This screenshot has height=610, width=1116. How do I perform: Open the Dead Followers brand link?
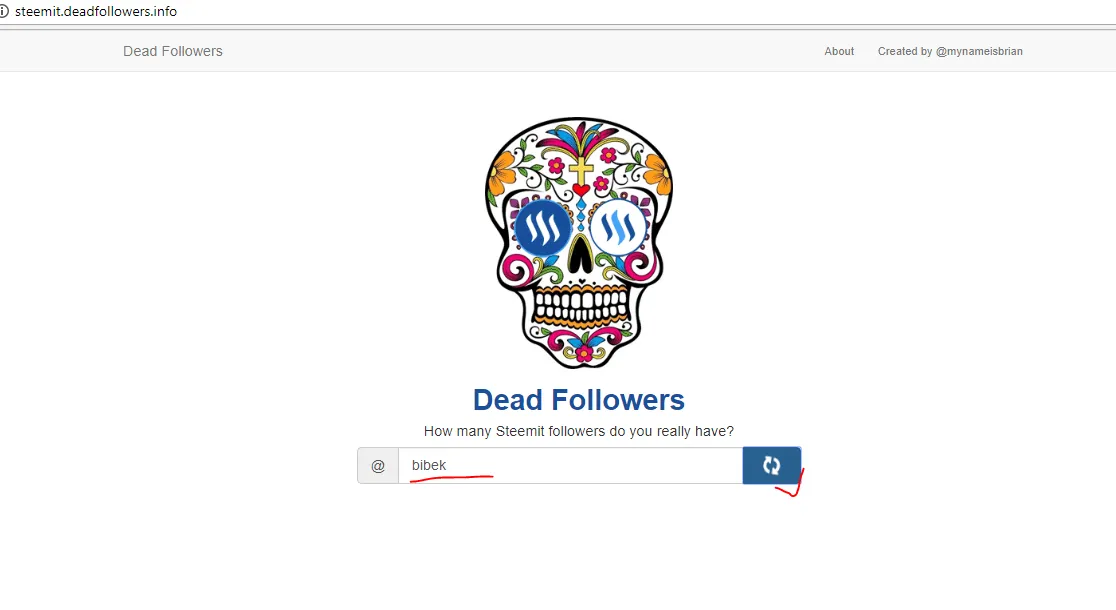[173, 51]
